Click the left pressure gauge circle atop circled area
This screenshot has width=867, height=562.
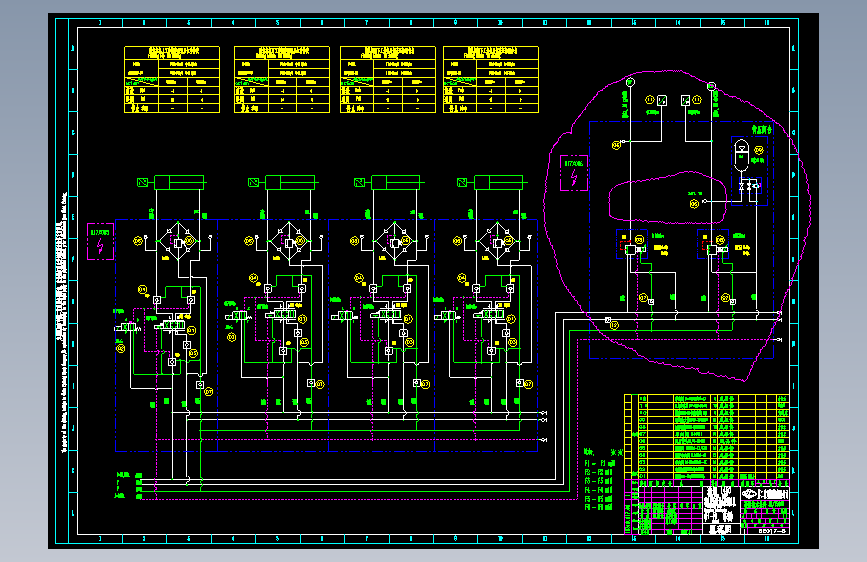click(x=630, y=82)
